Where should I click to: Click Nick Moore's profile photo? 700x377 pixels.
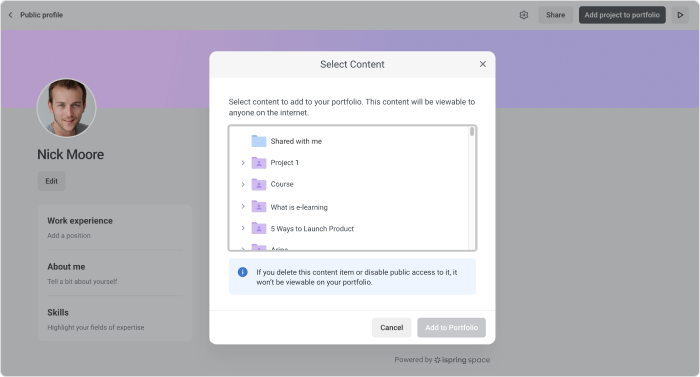pos(67,108)
